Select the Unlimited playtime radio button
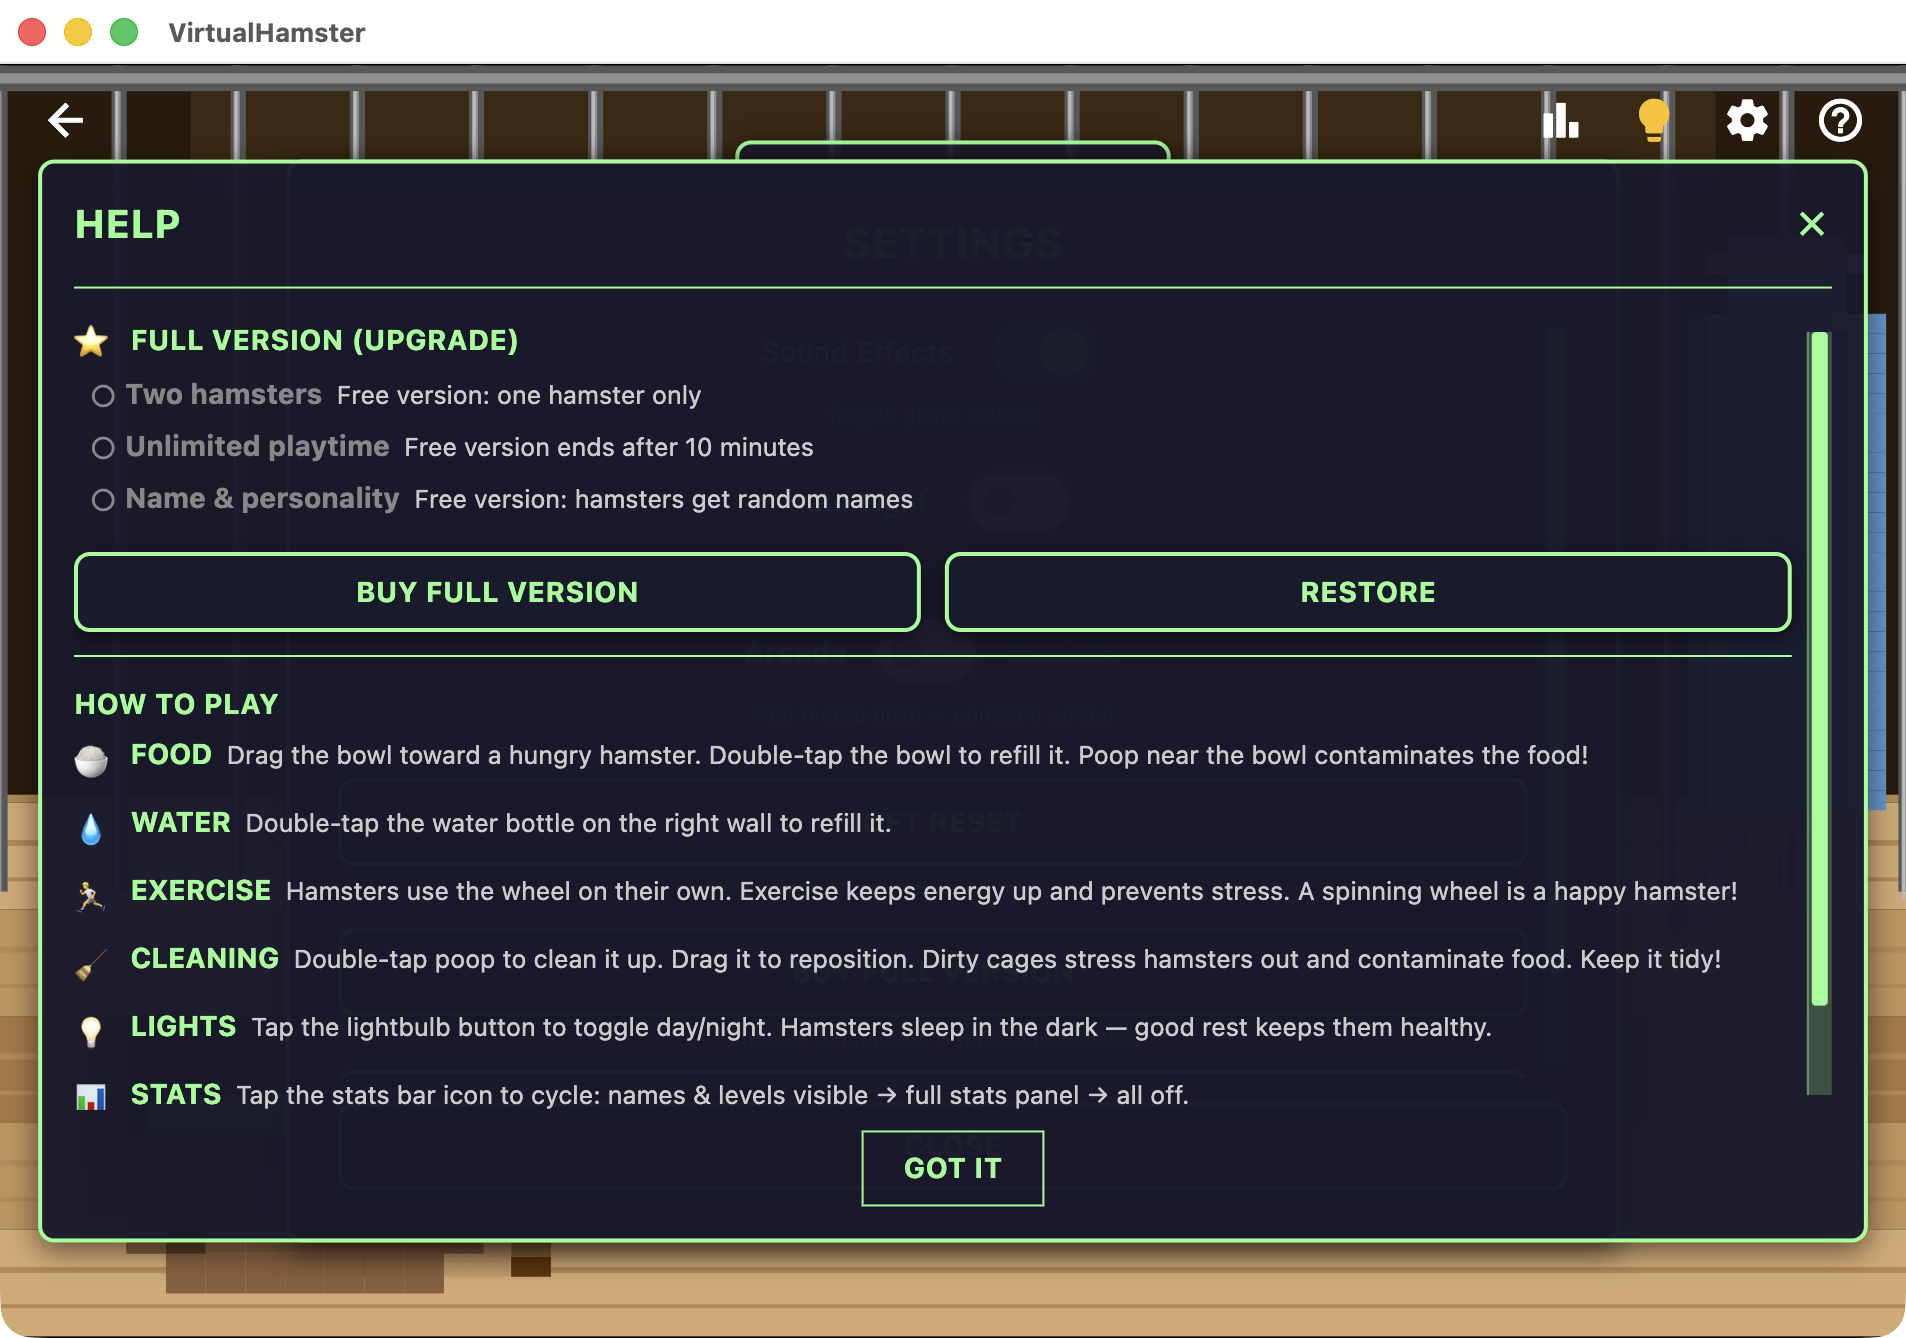 coord(104,448)
